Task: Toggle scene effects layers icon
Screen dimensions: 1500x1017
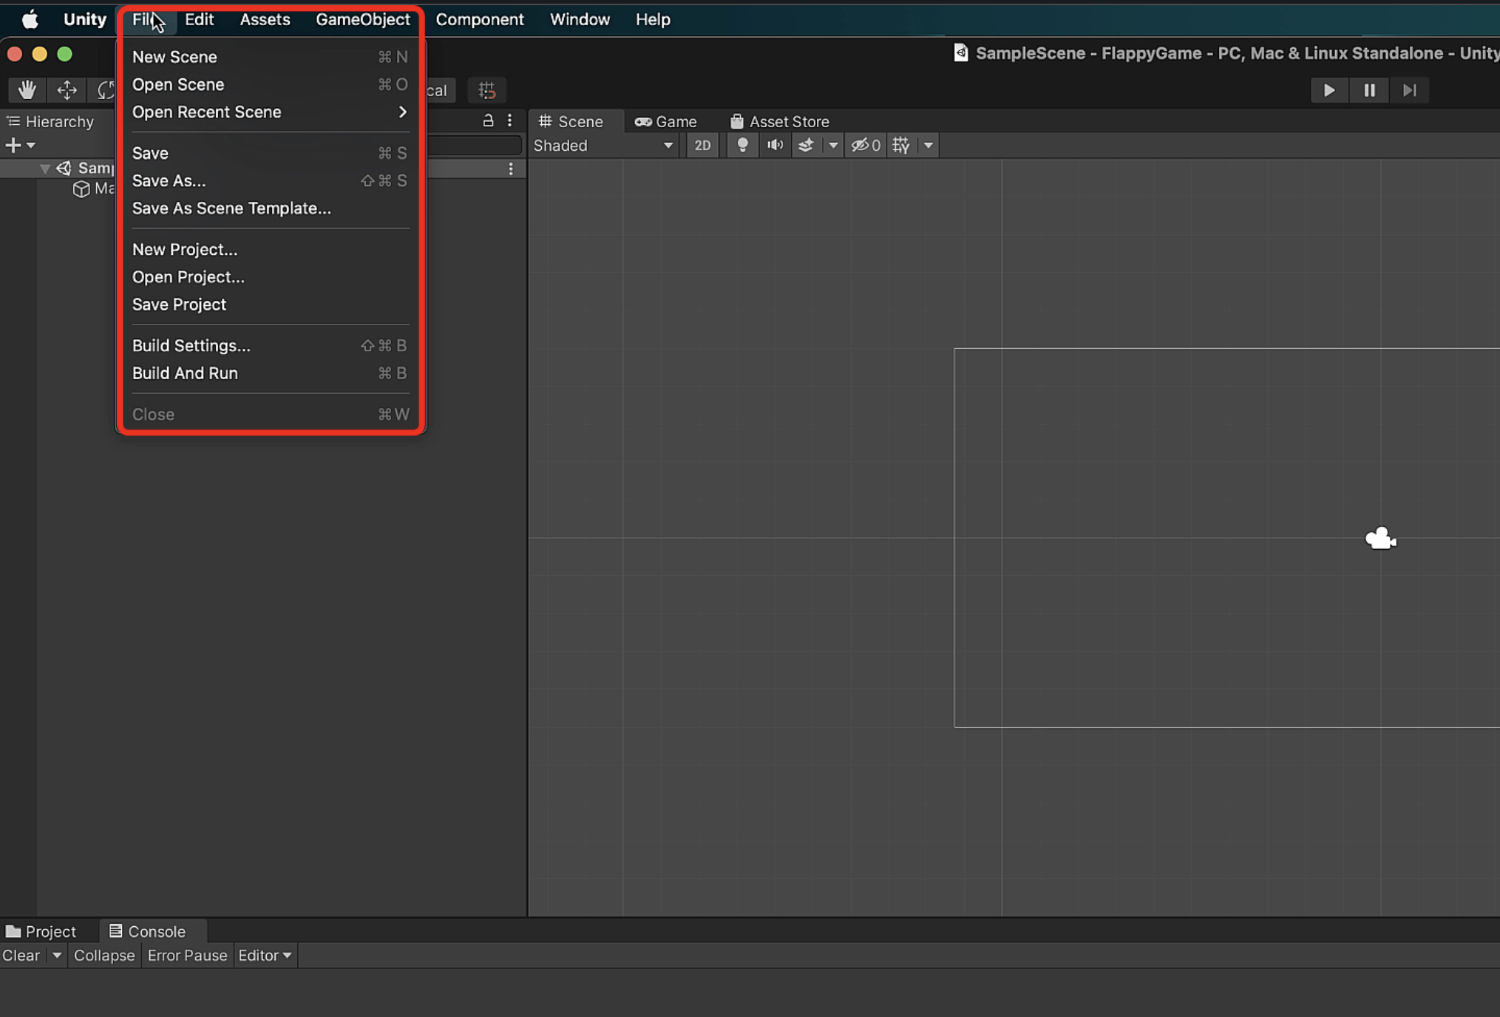Action: click(806, 145)
